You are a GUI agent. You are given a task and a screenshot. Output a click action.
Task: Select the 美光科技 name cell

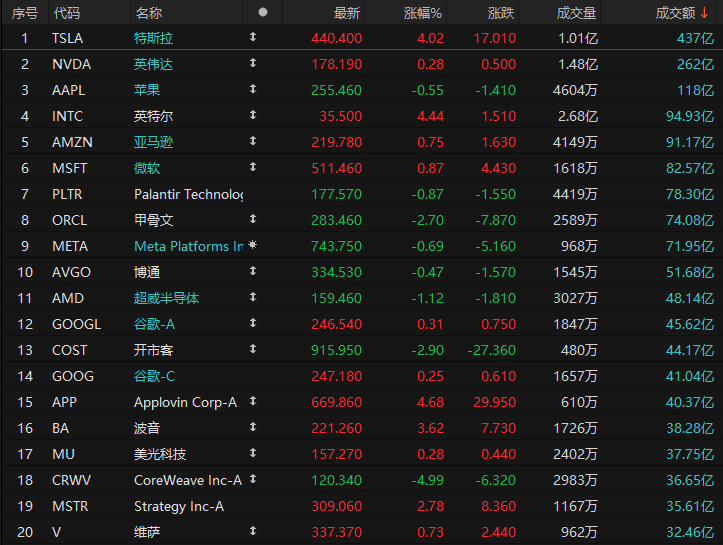coord(160,454)
